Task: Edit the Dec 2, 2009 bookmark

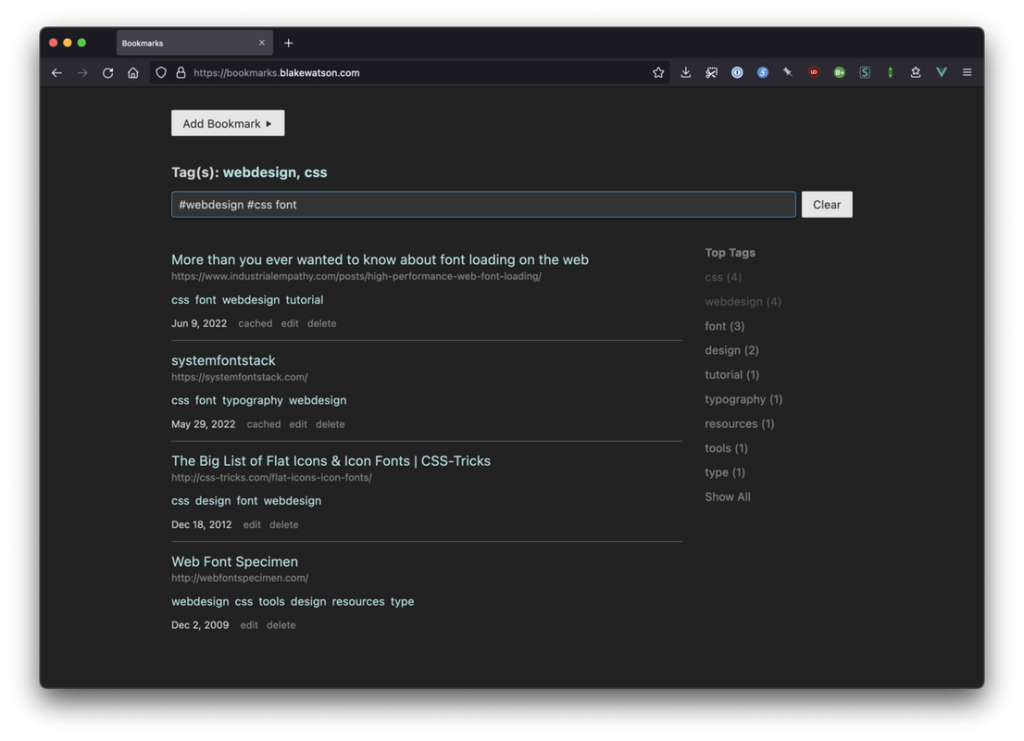Action: point(249,625)
